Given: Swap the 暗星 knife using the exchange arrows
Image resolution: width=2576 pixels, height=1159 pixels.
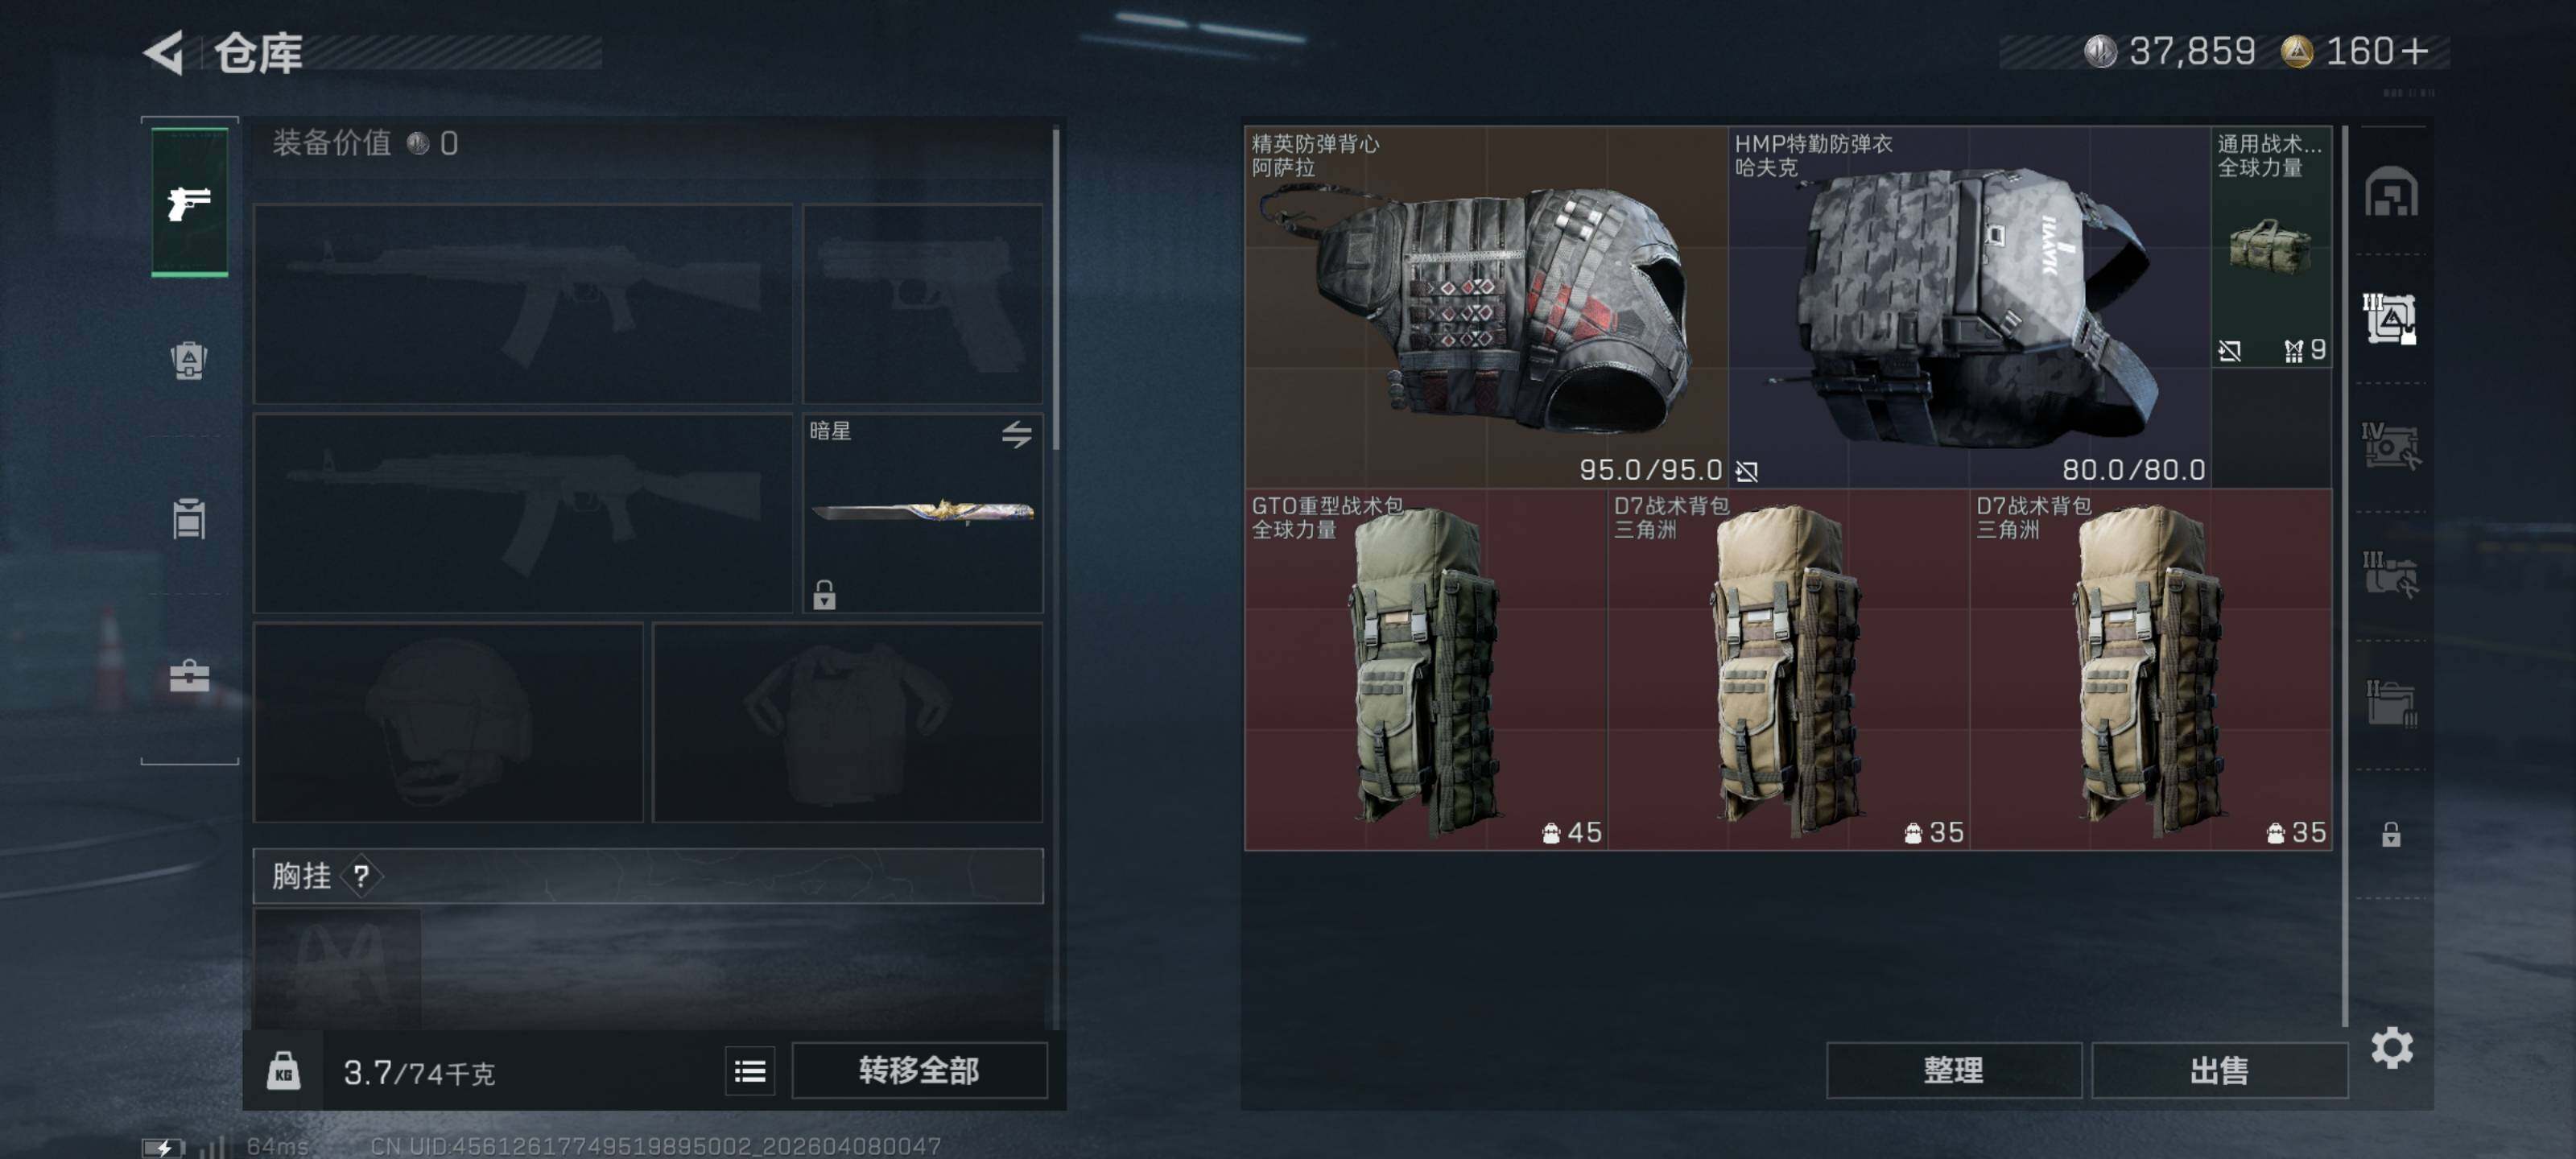Looking at the screenshot, I should (1017, 434).
